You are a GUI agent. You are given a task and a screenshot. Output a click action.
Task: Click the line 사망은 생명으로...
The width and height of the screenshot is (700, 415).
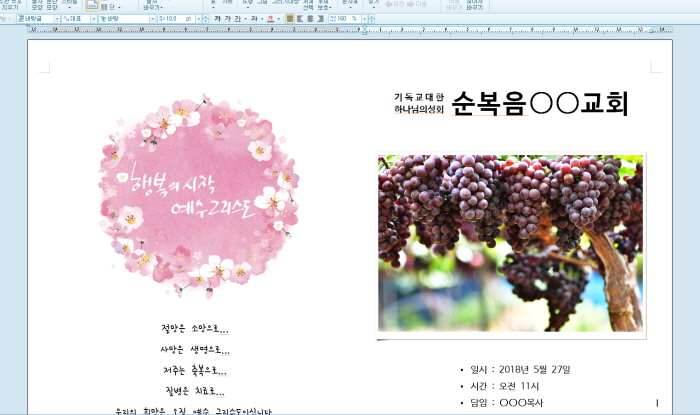click(195, 349)
